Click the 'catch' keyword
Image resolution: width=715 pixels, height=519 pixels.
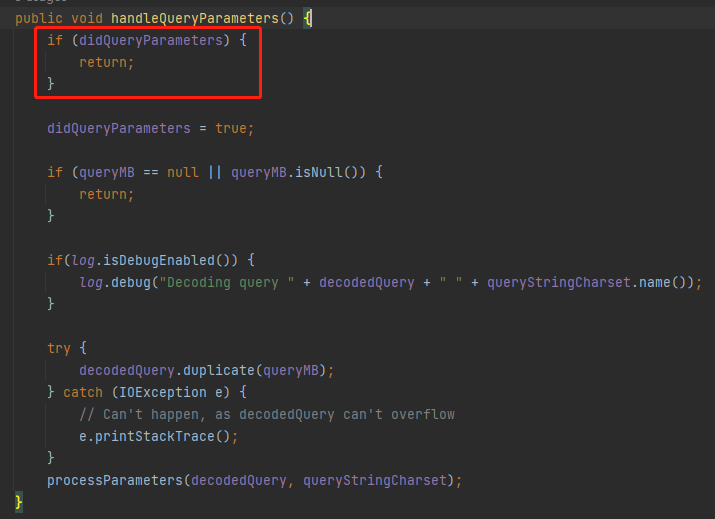coord(83,393)
